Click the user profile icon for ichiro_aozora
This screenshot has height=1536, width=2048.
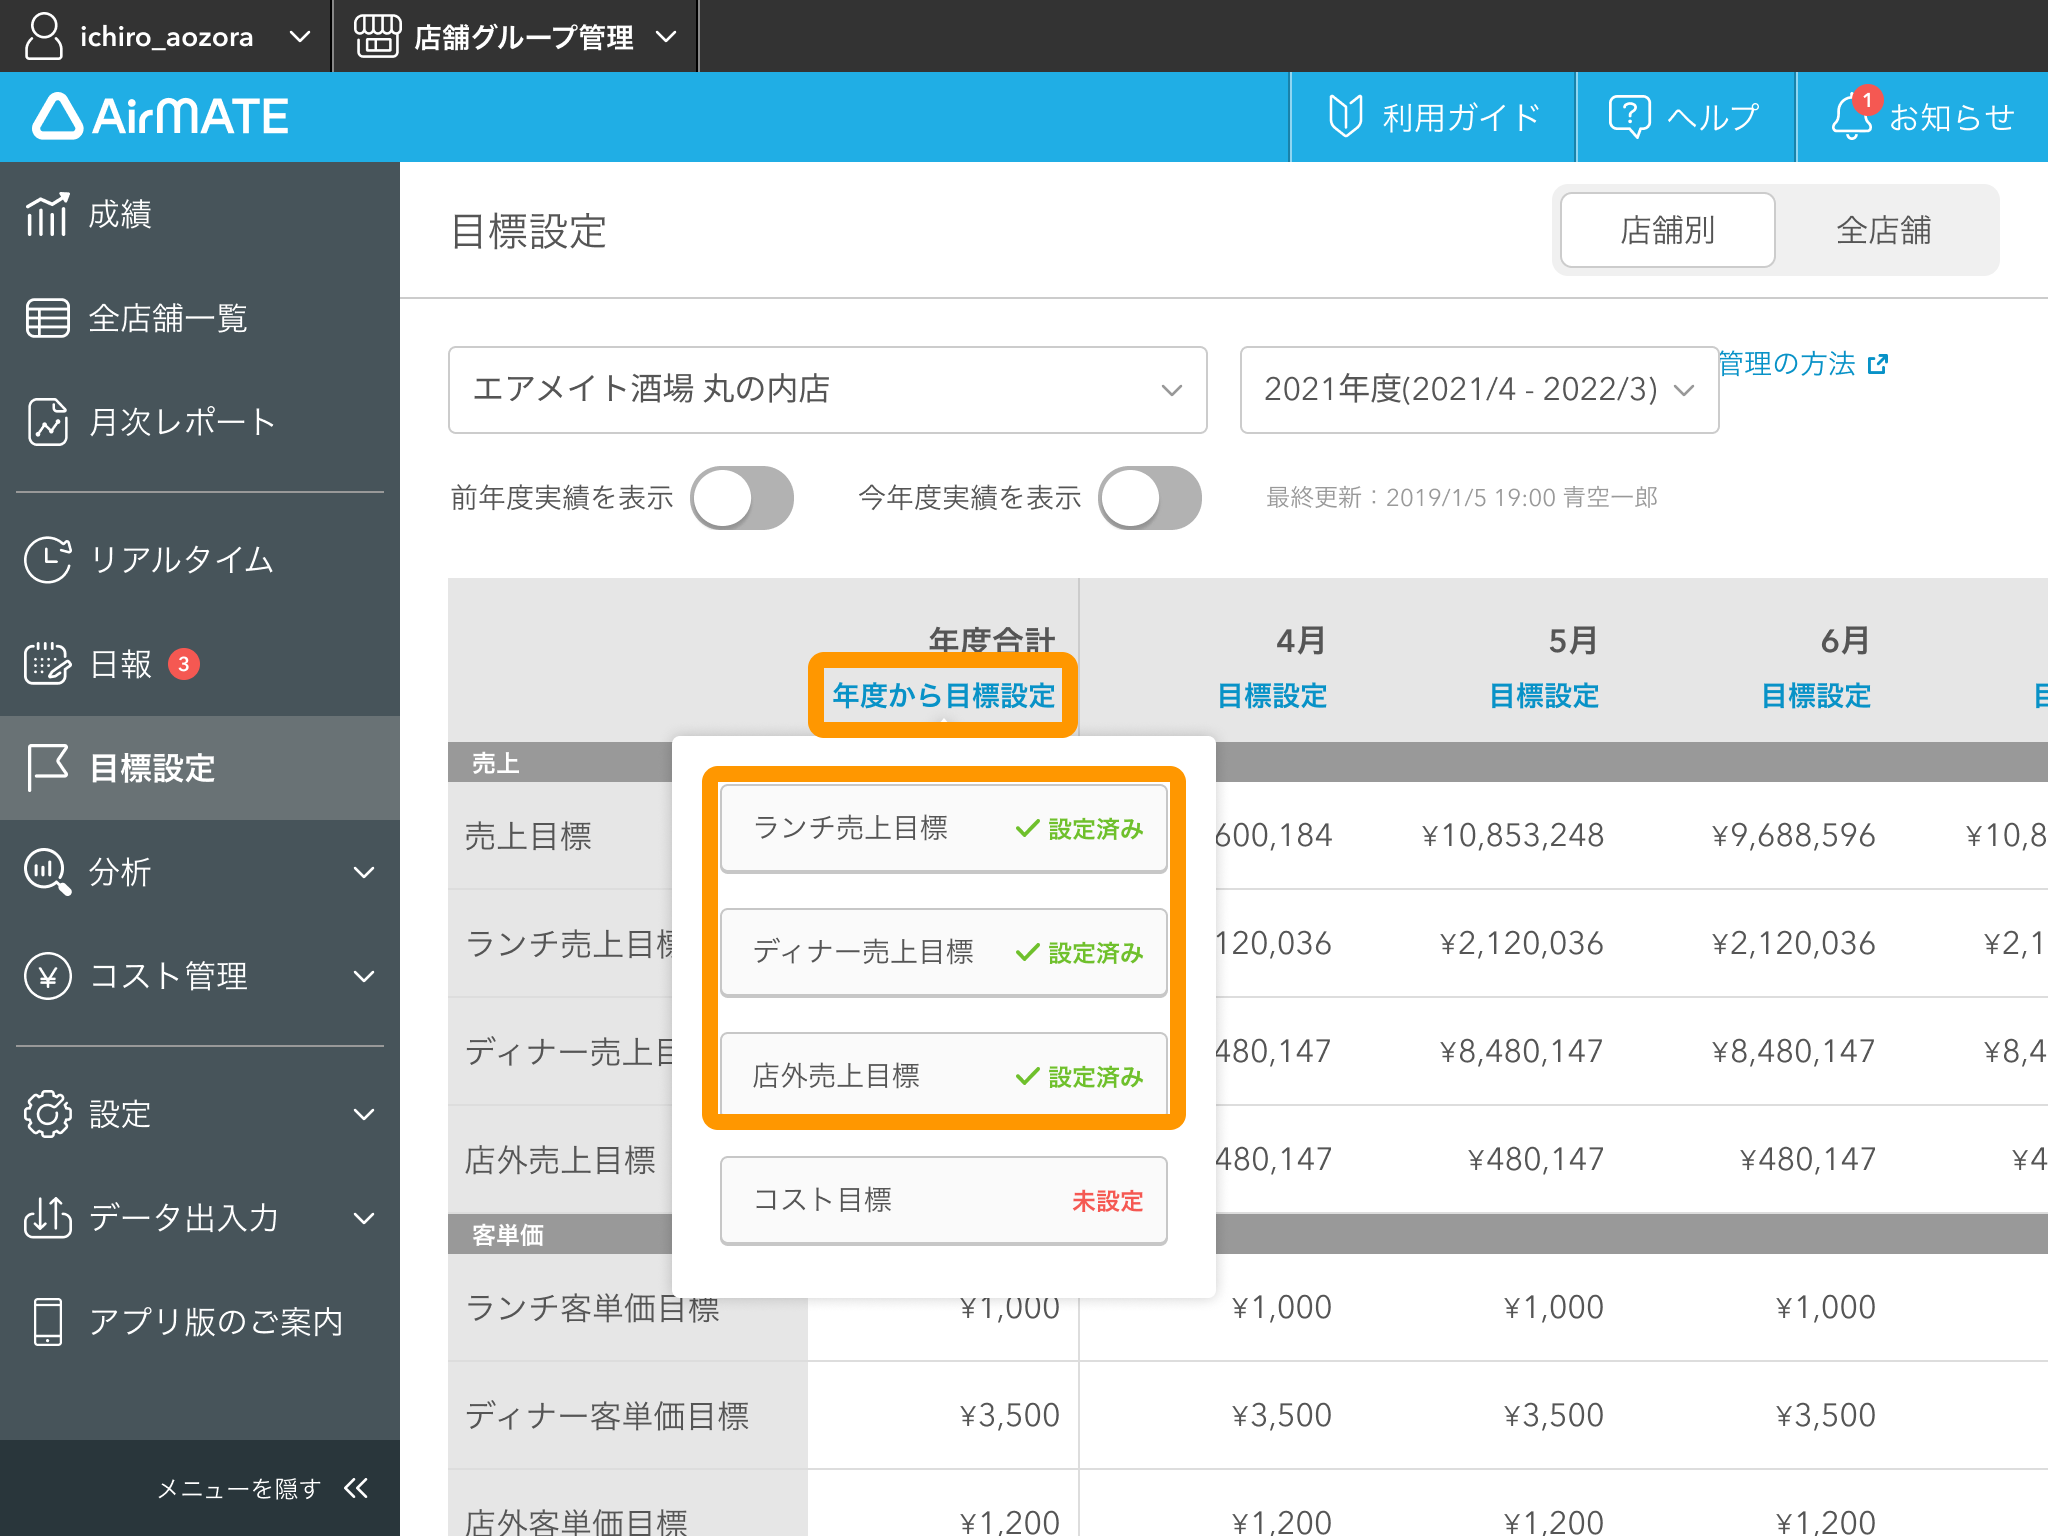click(44, 36)
